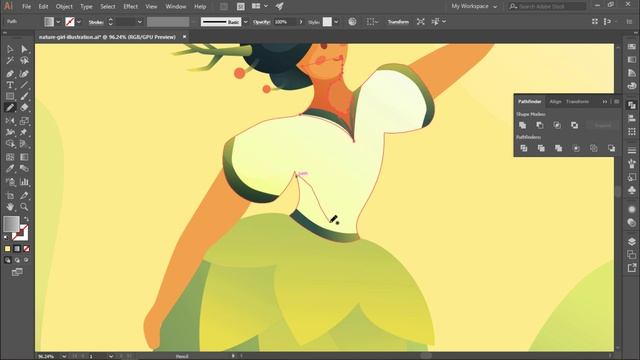Select the Scale tool
The height and width of the screenshot is (360, 640).
[24, 121]
